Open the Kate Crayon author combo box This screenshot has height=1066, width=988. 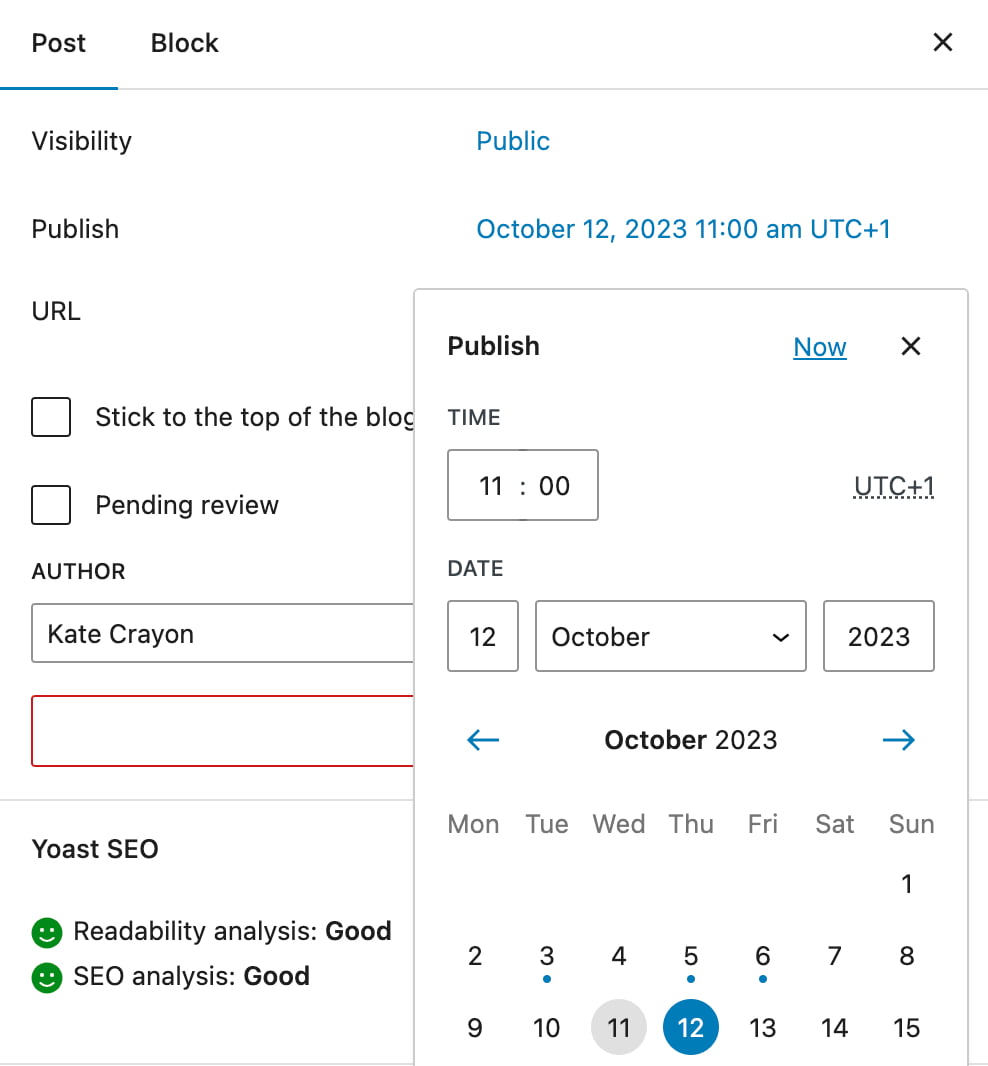pos(222,633)
